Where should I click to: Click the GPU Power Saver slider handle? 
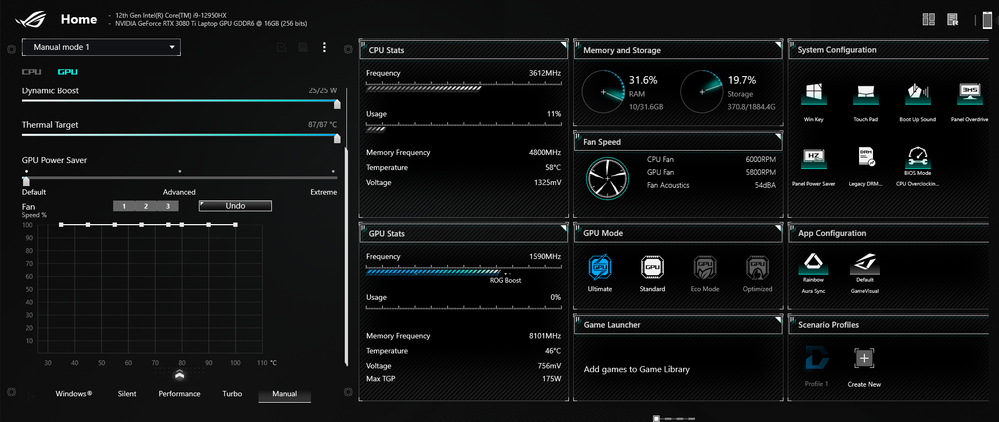pyautogui.click(x=26, y=182)
